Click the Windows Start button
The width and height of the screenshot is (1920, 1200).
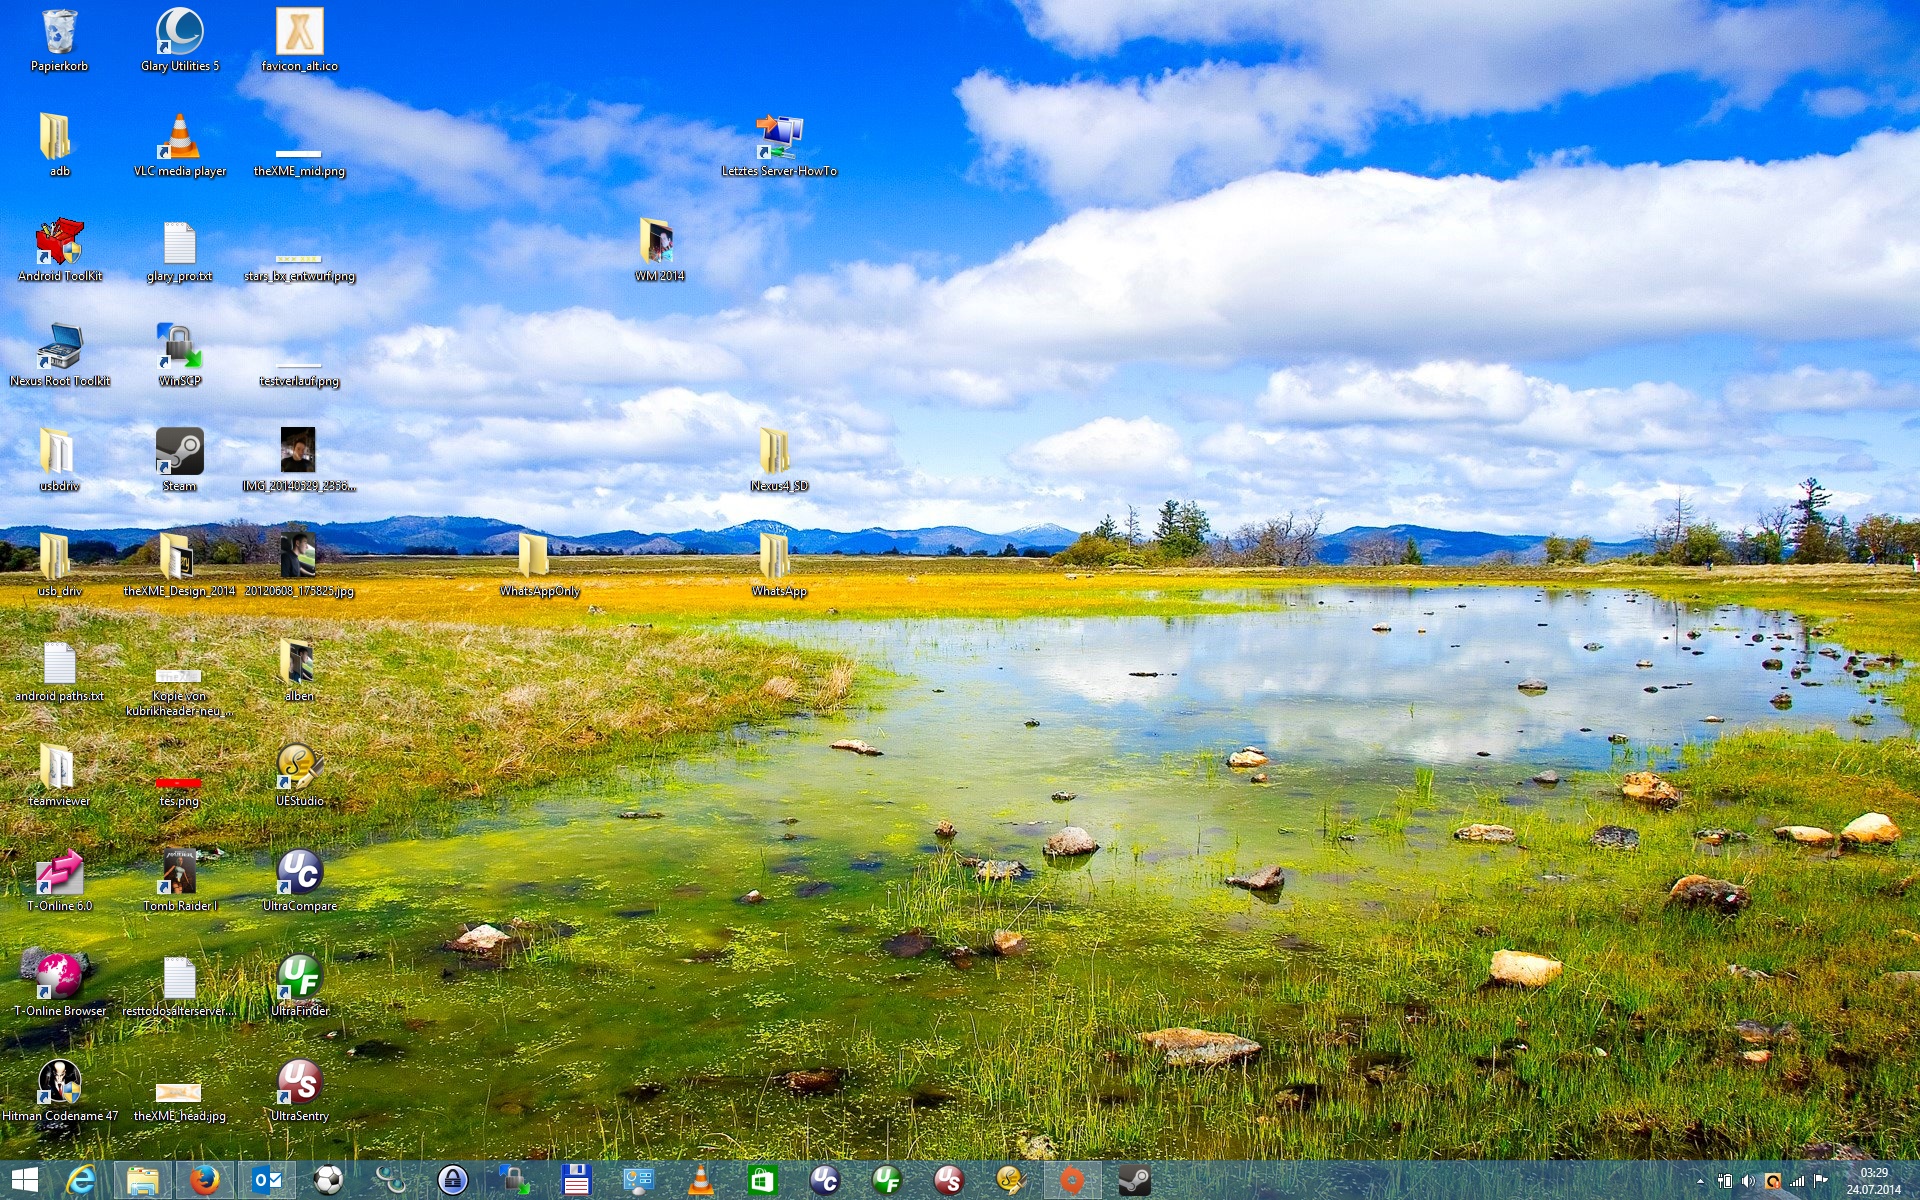pyautogui.click(x=25, y=1180)
